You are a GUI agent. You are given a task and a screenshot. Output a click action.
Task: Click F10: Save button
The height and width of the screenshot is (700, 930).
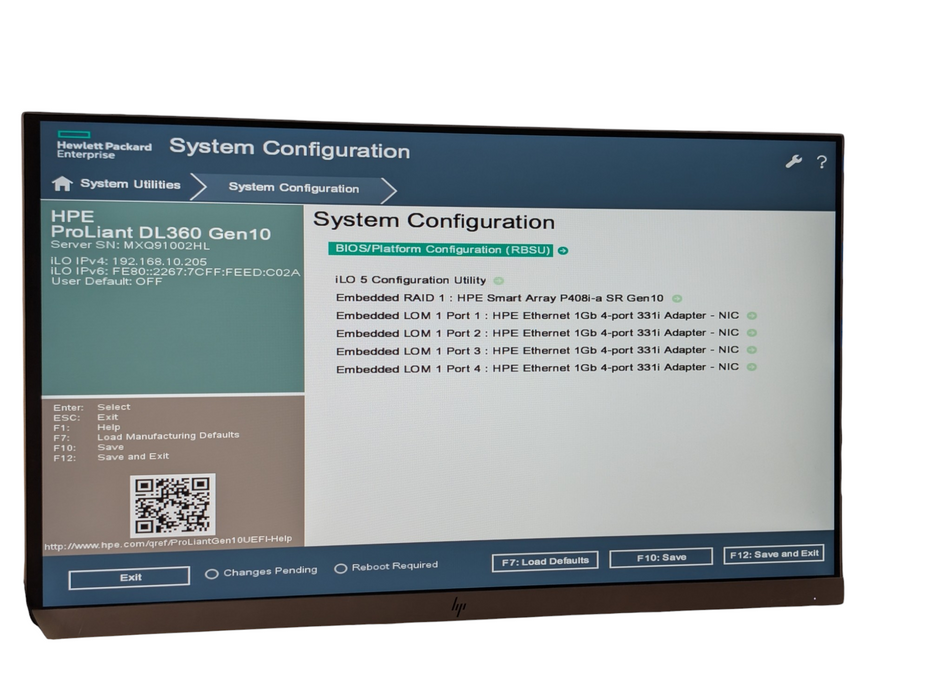pyautogui.click(x=661, y=558)
